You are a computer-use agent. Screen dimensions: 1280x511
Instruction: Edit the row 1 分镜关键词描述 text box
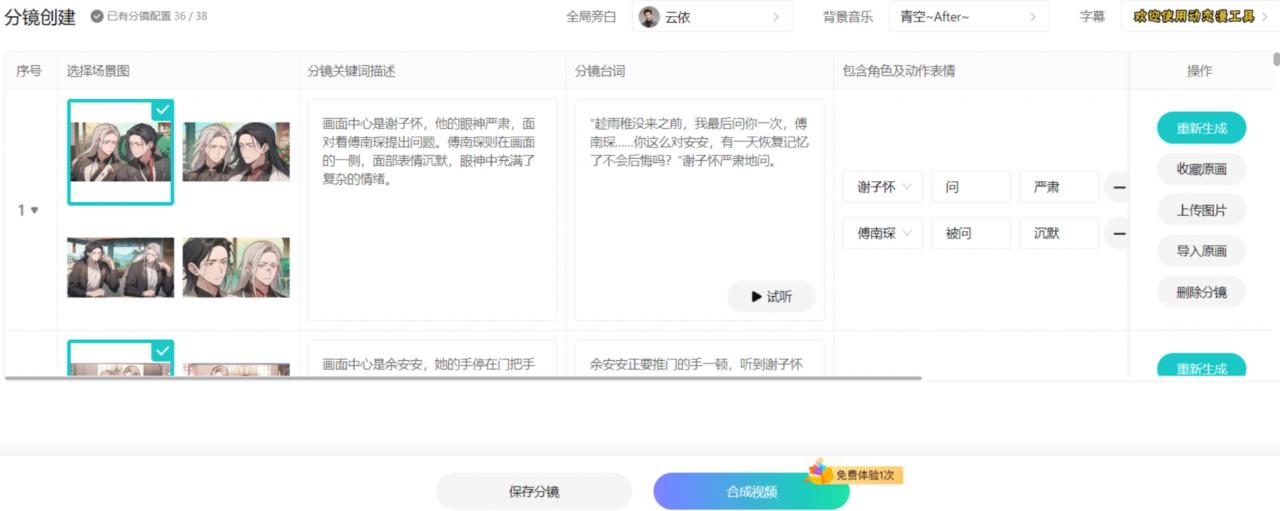click(x=432, y=210)
